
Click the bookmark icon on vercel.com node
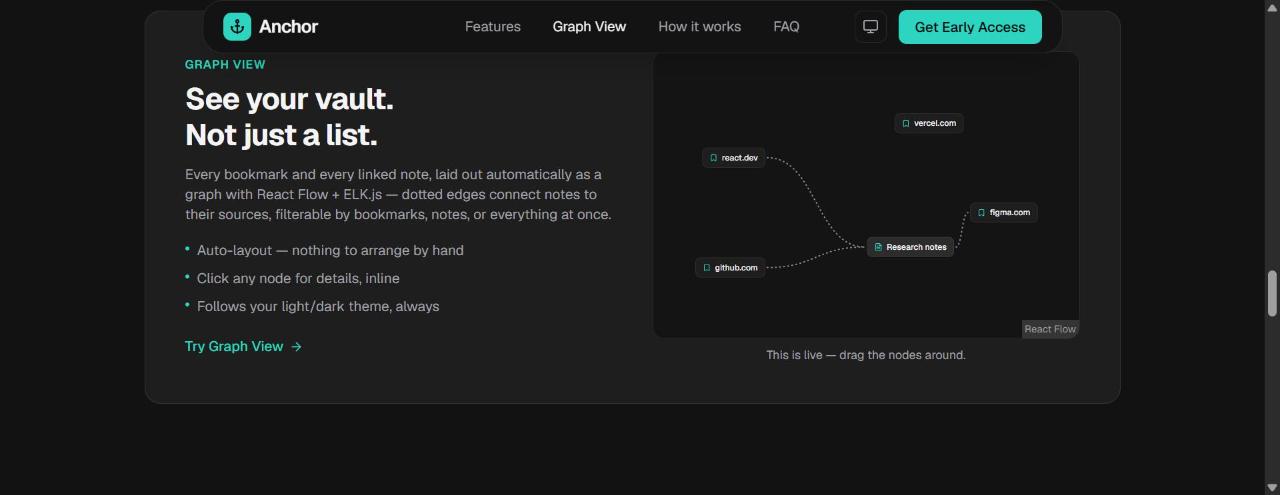906,124
